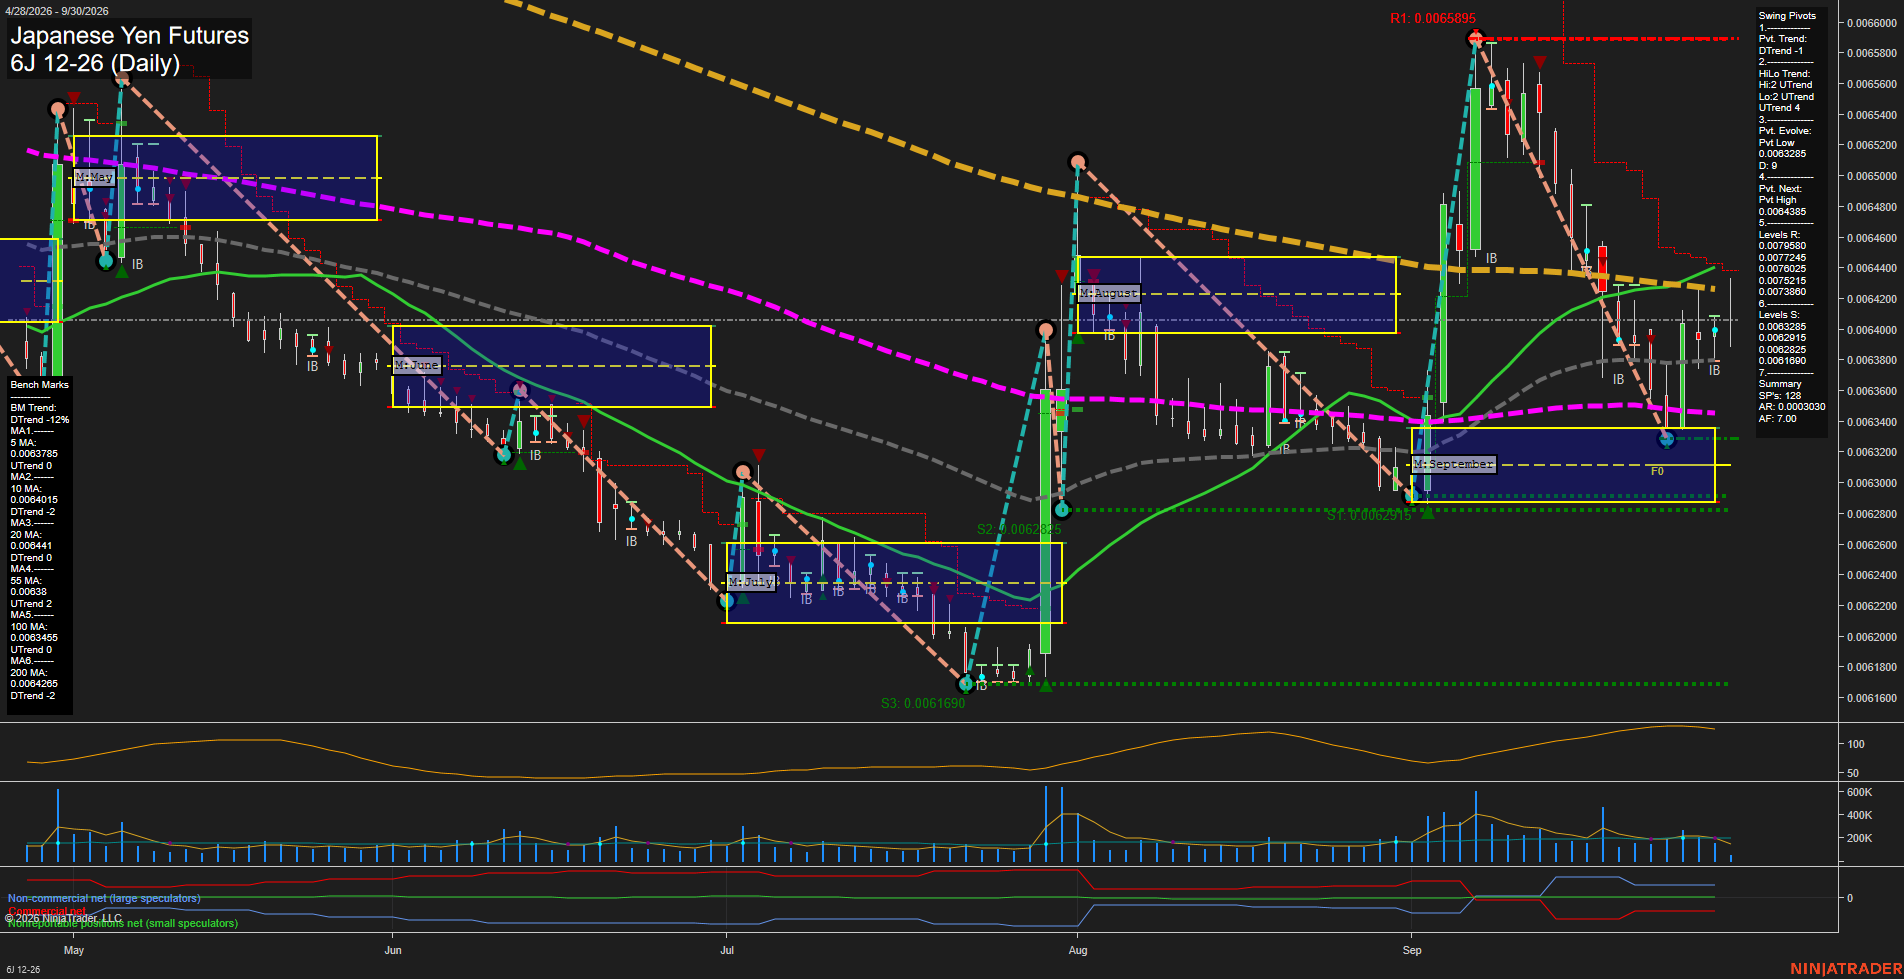This screenshot has width=1904, height=979.
Task: Click the Pvt. Evolve: label
Action: [x=1785, y=131]
